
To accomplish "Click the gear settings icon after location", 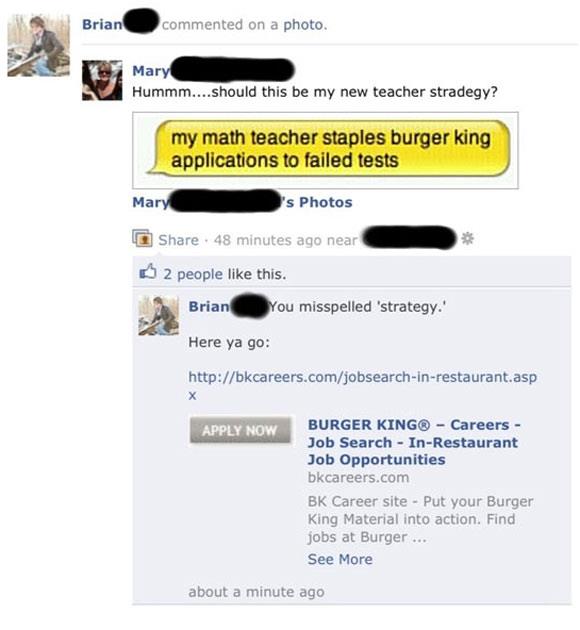I will (x=467, y=239).
